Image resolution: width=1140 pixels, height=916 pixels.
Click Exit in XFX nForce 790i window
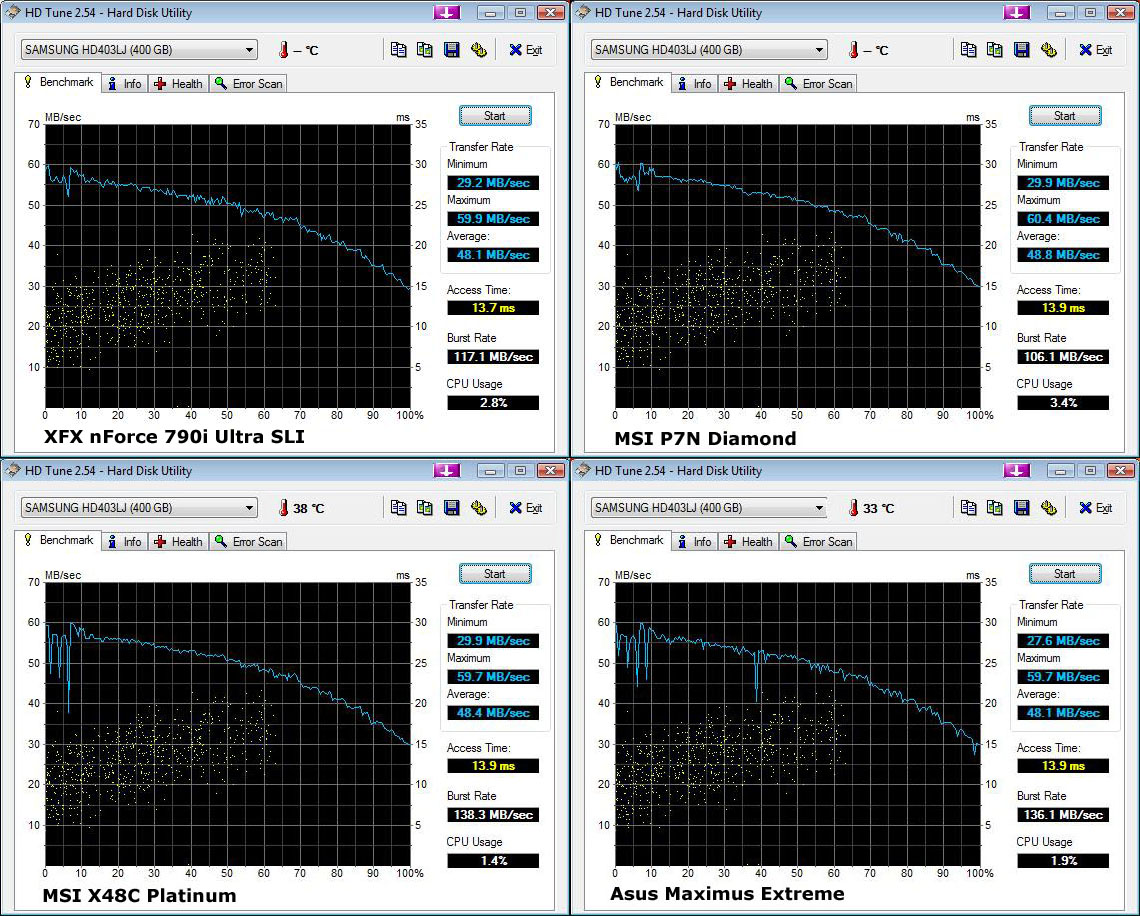point(526,49)
